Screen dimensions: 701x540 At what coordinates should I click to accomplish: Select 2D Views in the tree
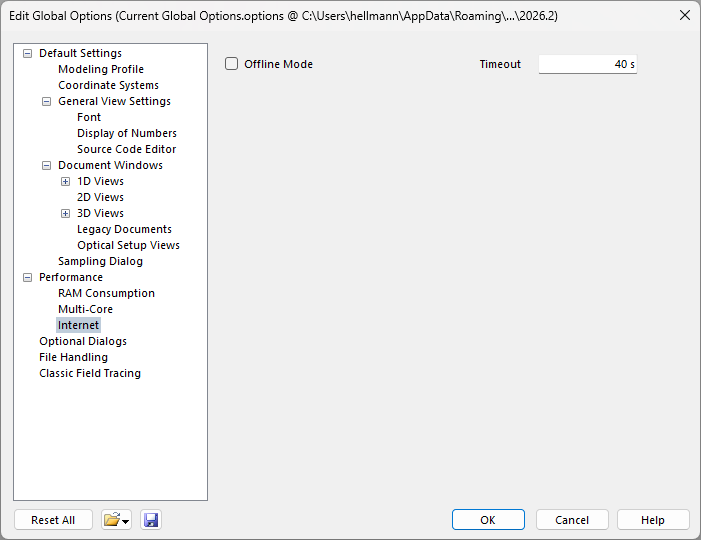101,197
